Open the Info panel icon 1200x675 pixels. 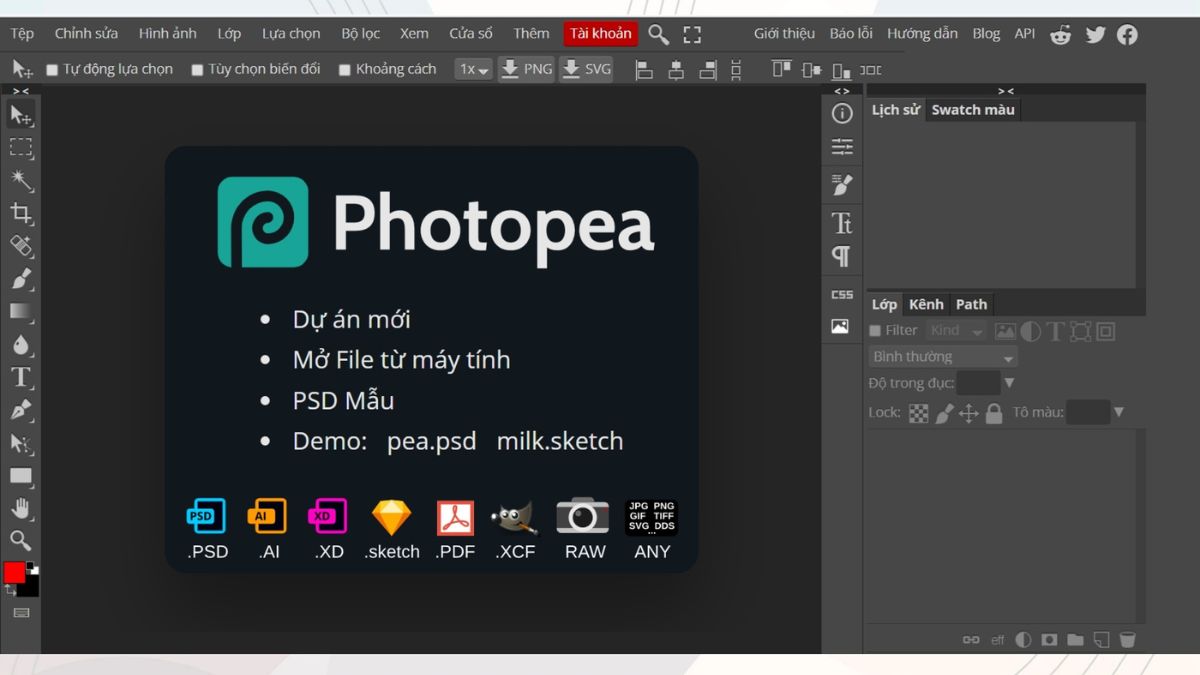[842, 113]
